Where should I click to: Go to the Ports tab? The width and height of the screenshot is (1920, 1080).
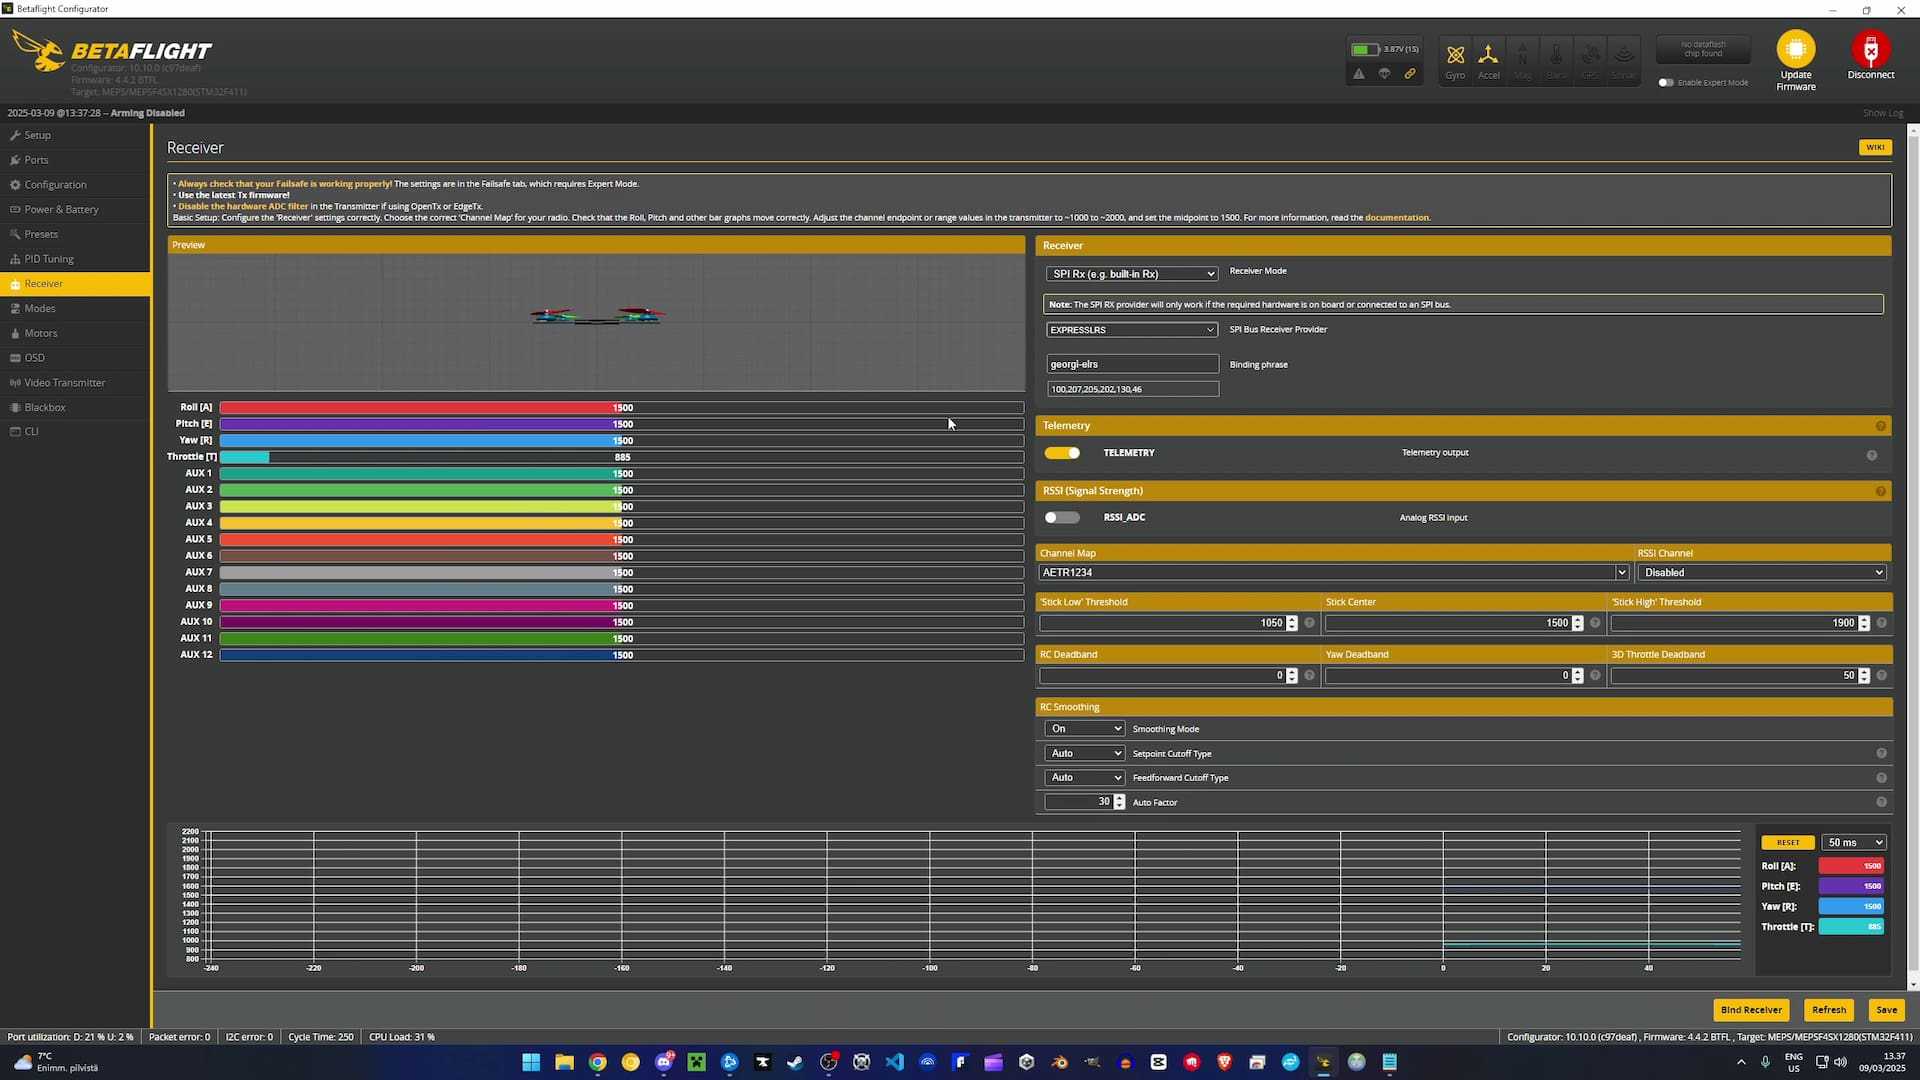75,160
